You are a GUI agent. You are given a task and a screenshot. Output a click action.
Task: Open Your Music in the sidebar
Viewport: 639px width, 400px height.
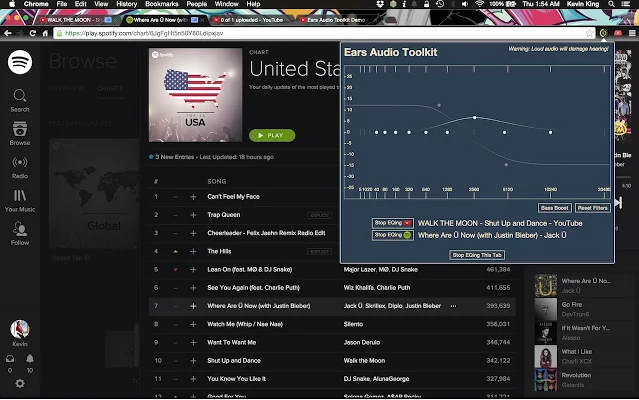click(20, 200)
